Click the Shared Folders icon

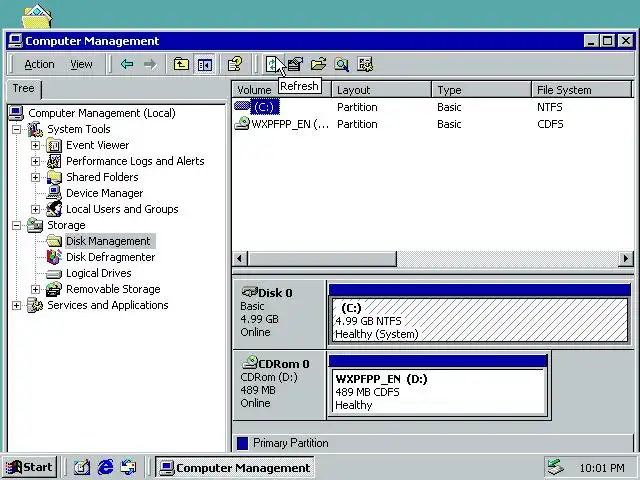tap(54, 177)
